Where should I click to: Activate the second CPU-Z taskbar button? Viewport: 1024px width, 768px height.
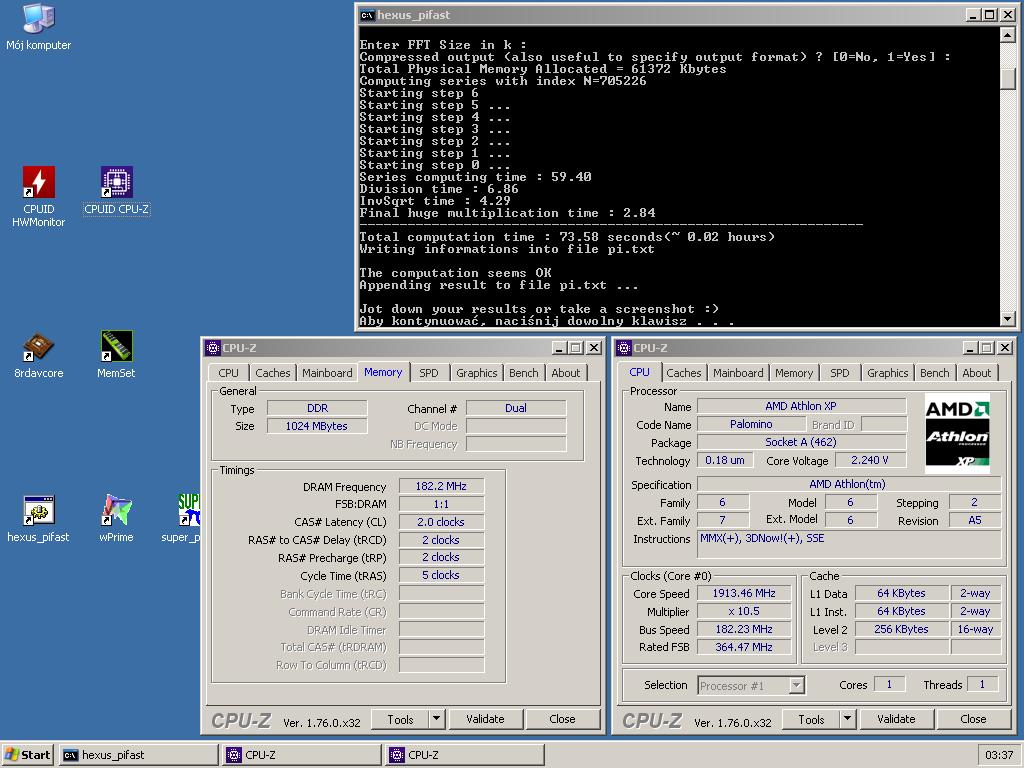click(465, 755)
